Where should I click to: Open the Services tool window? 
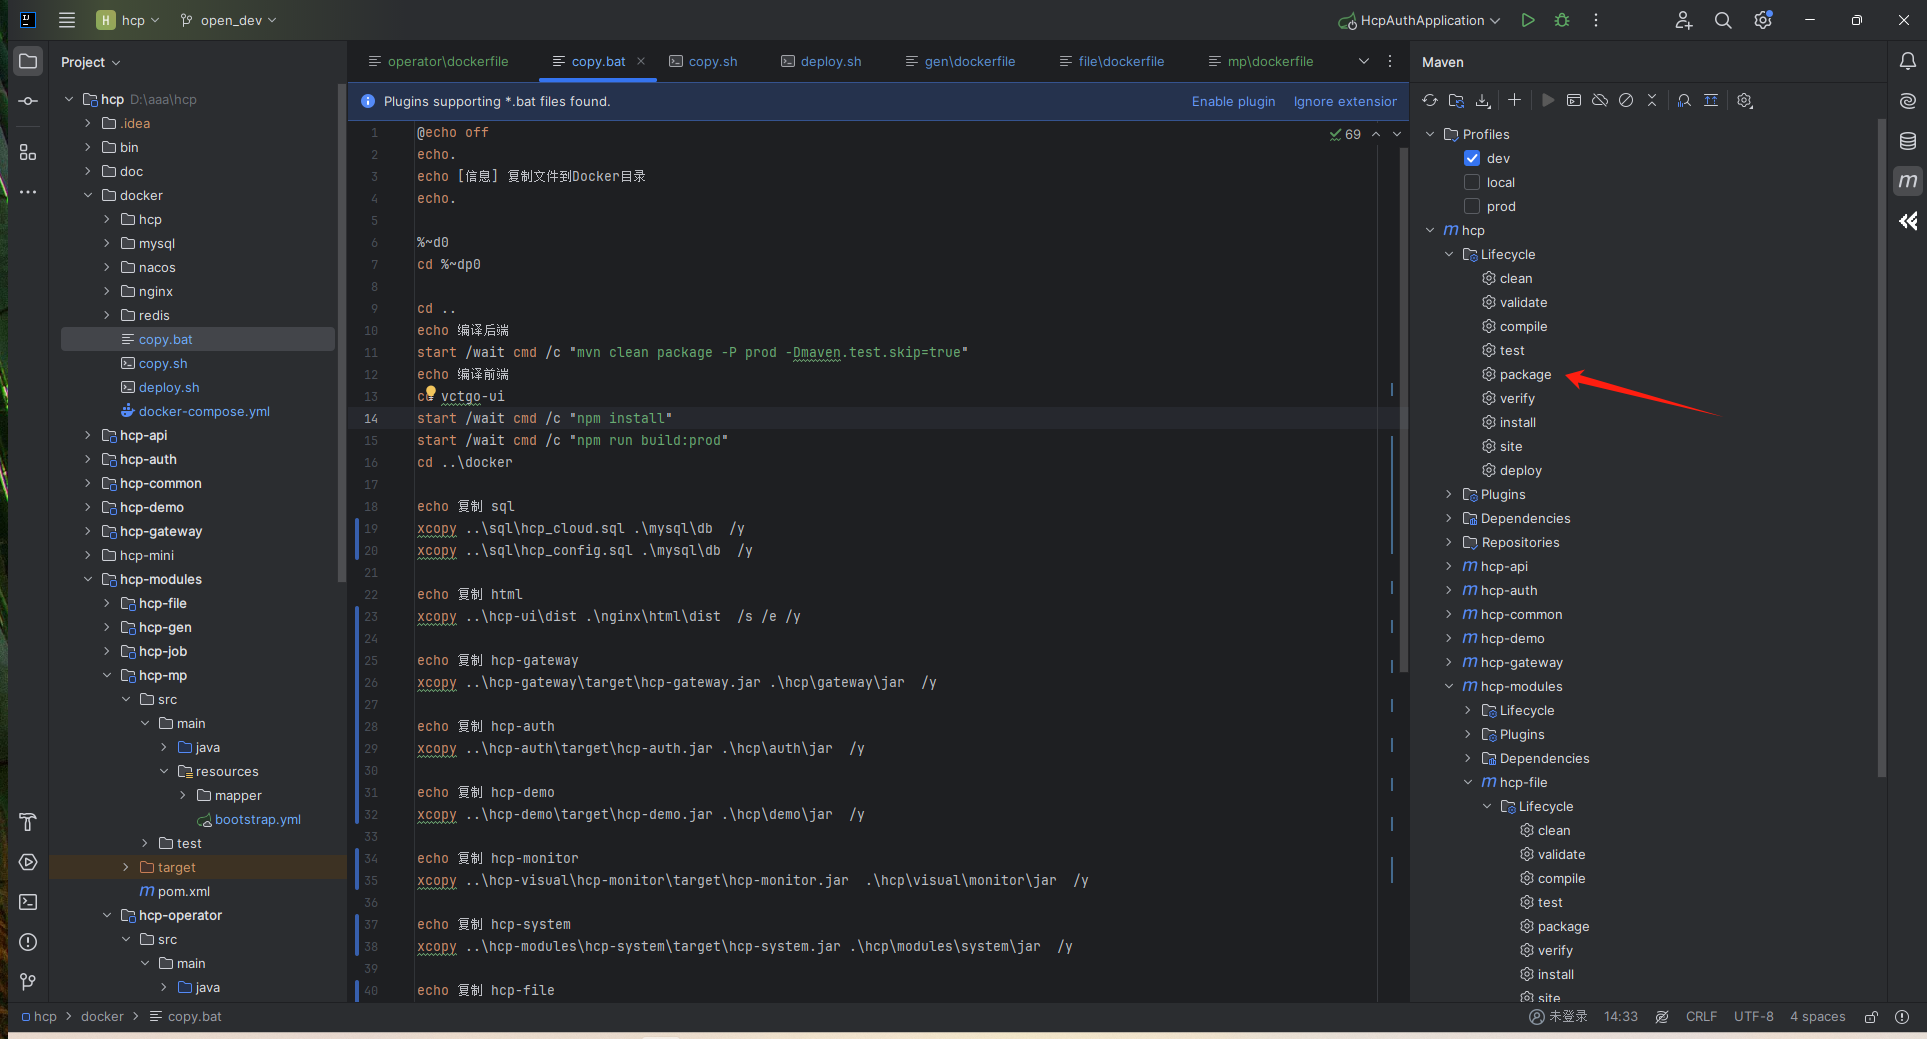tap(28, 862)
